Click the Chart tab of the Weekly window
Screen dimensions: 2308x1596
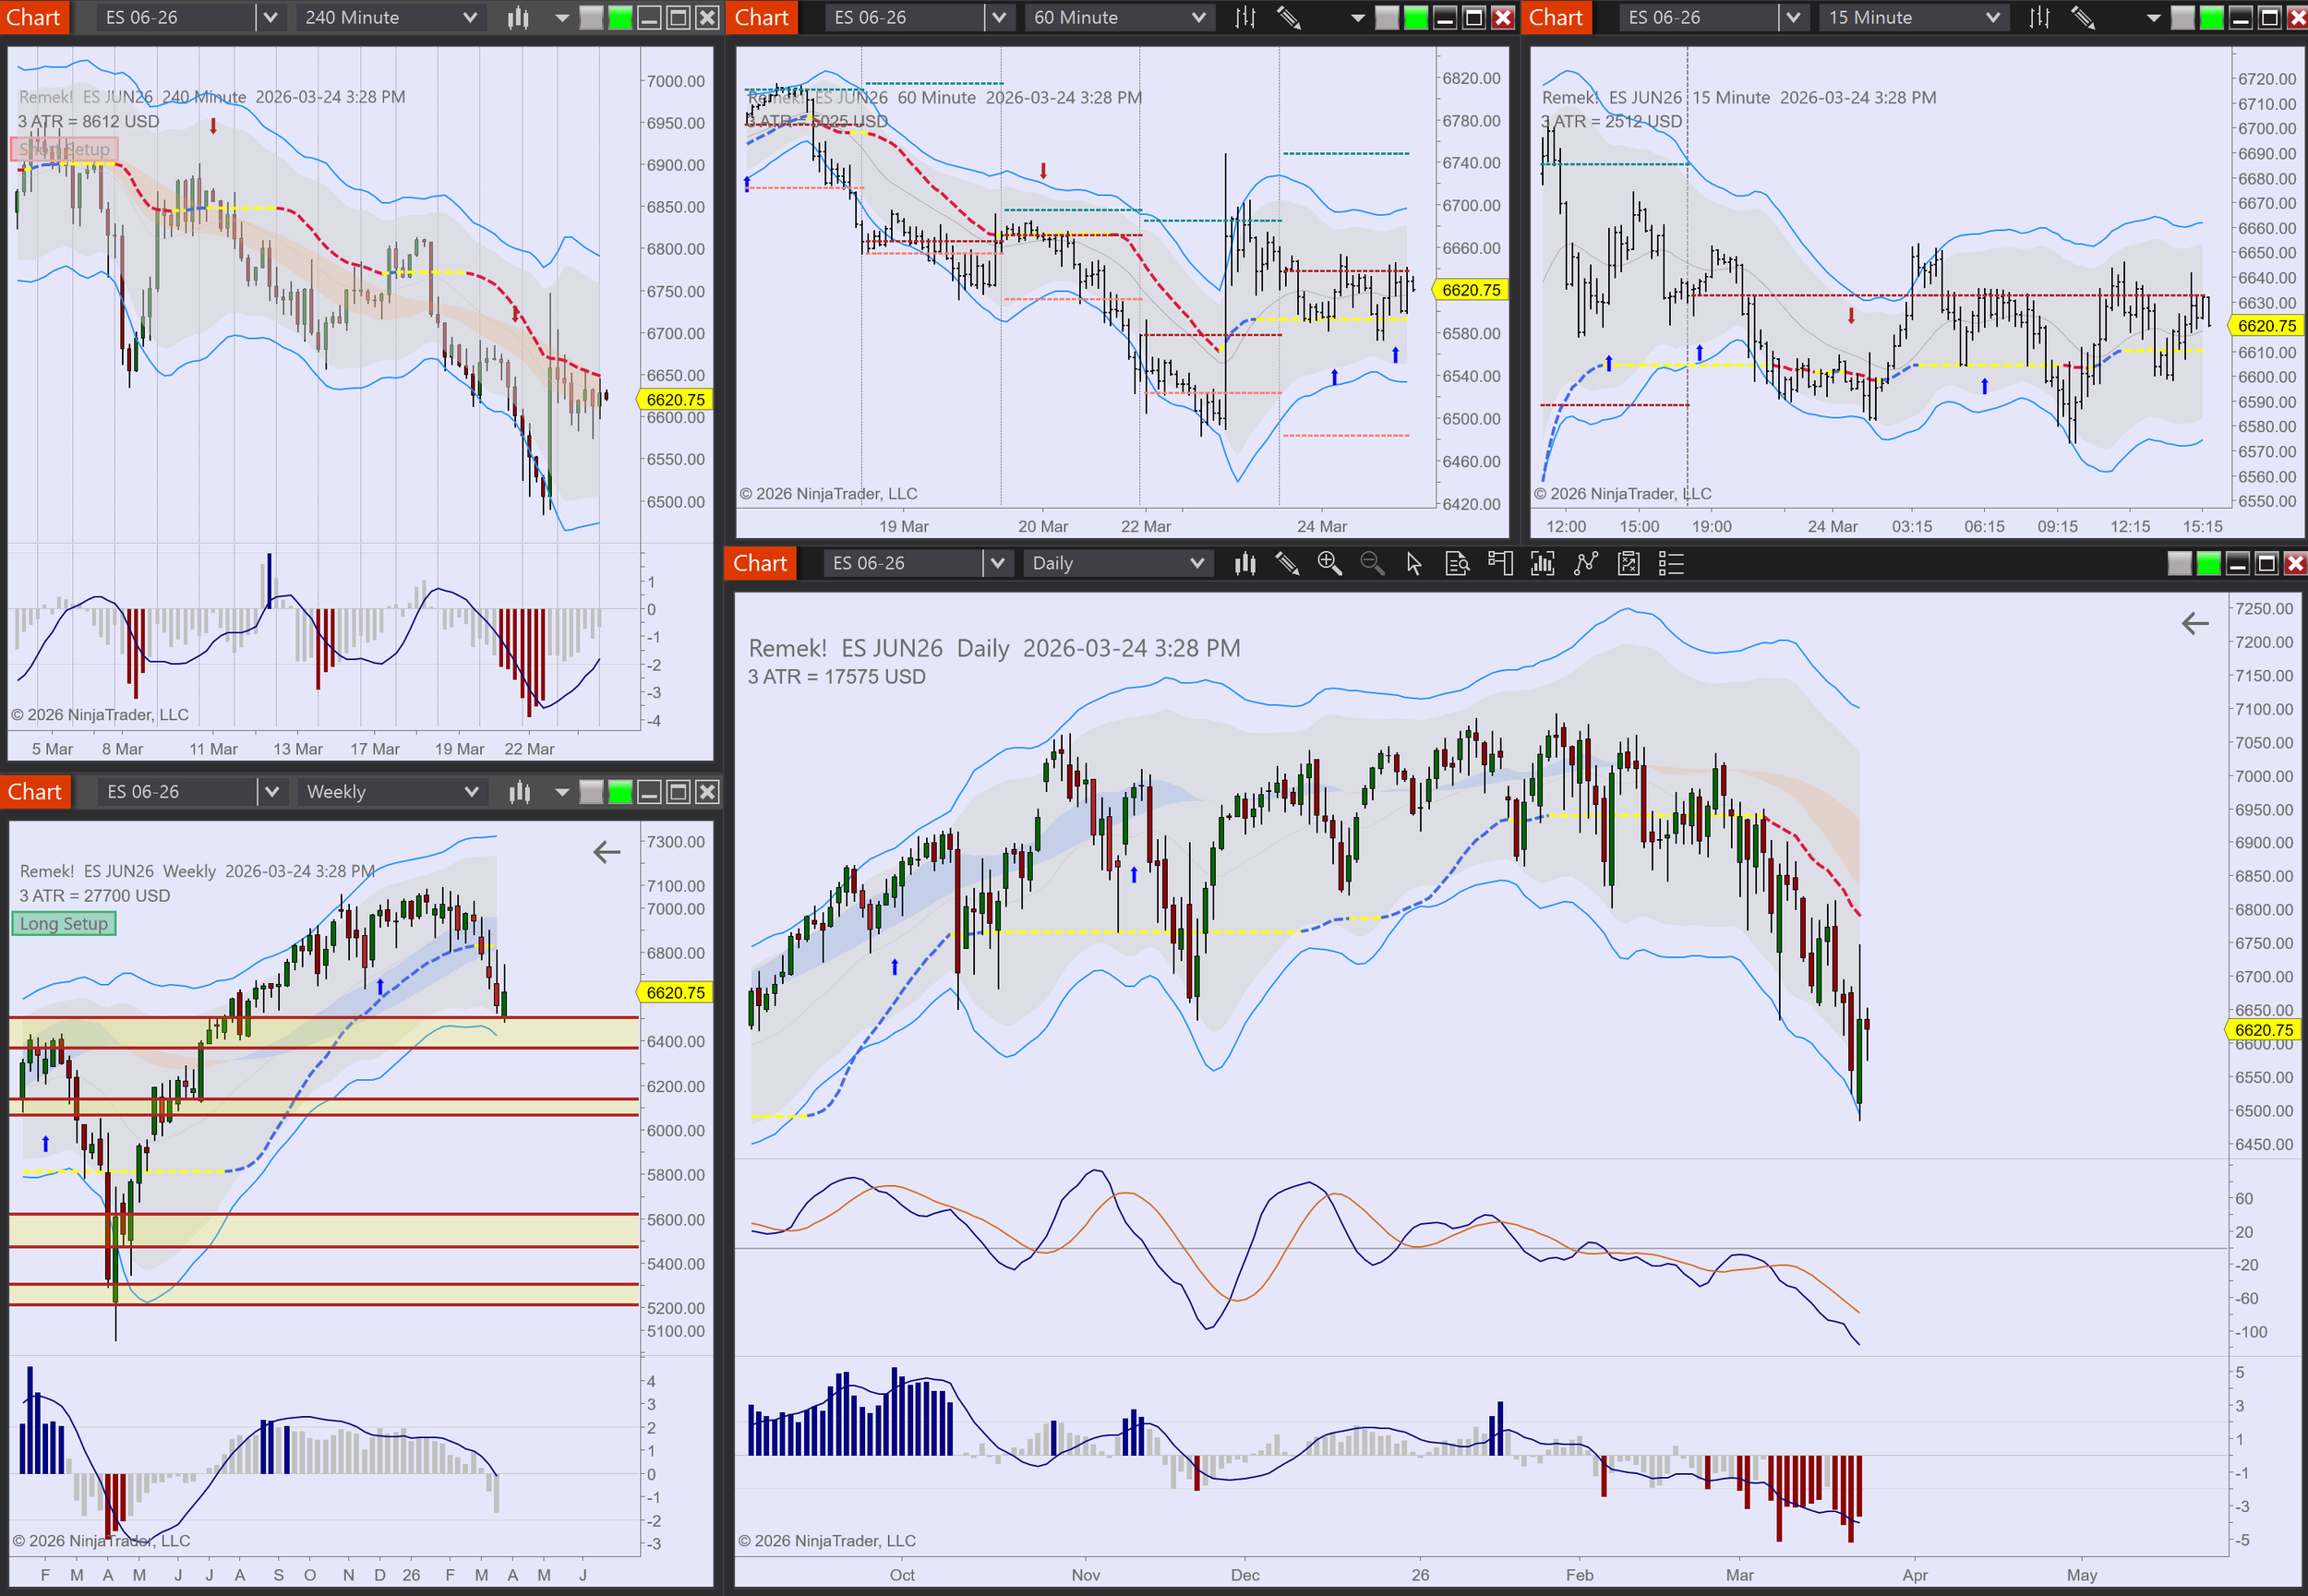34,792
